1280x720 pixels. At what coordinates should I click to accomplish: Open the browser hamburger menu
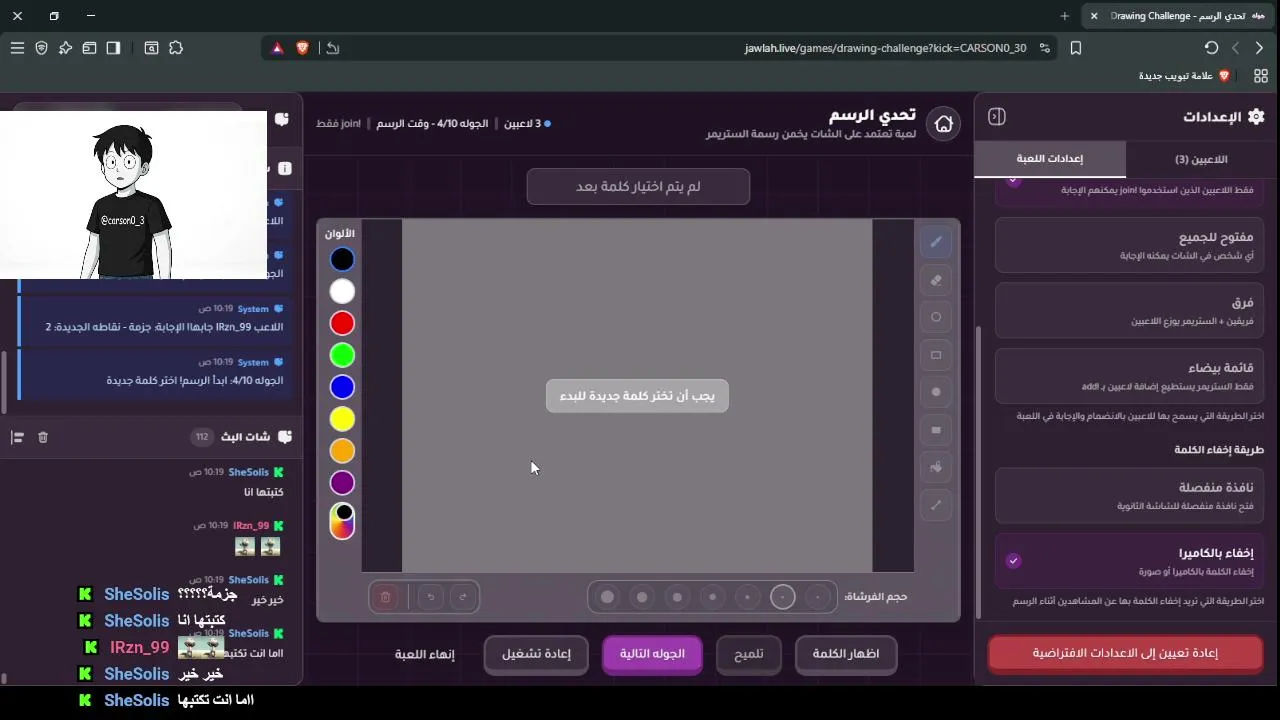pyautogui.click(x=17, y=48)
